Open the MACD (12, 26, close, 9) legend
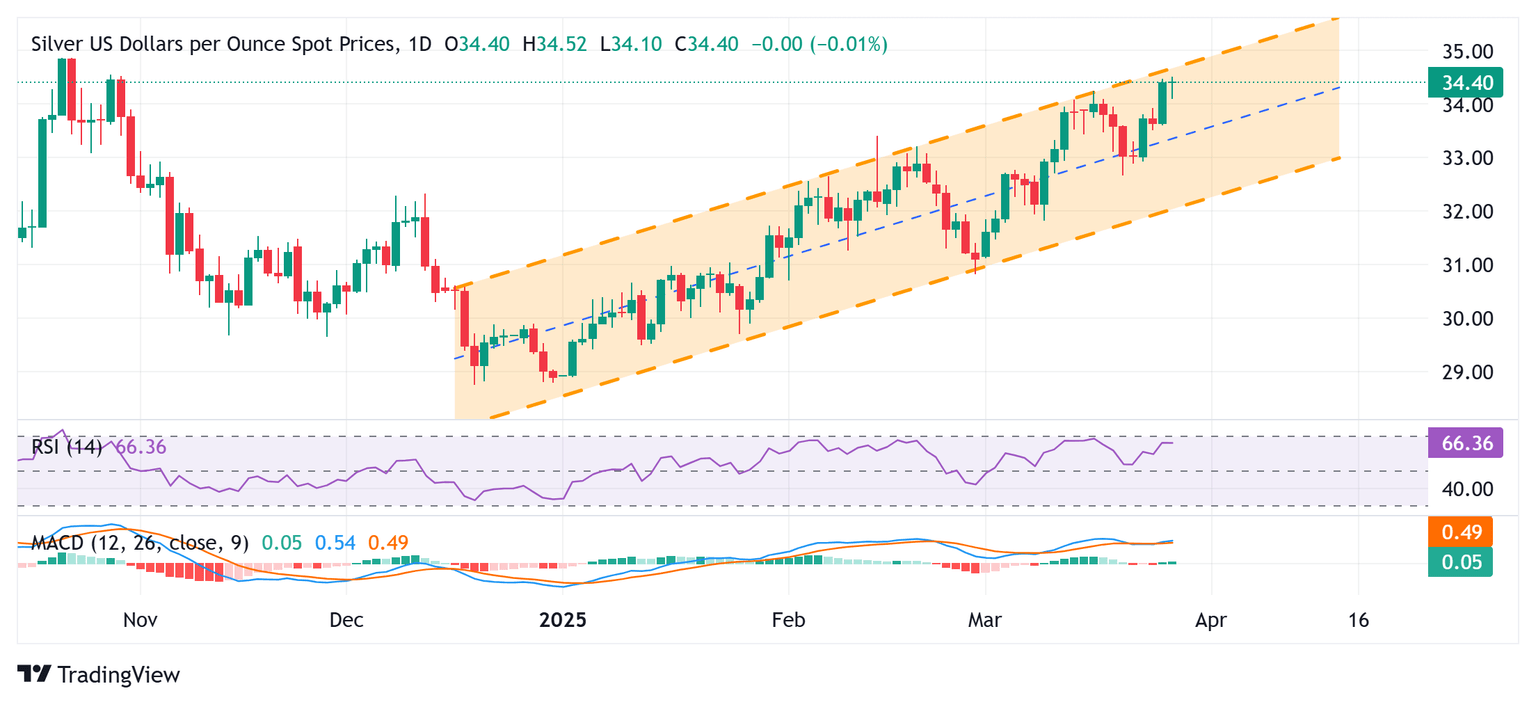Image resolution: width=1536 pixels, height=705 pixels. [x=138, y=543]
